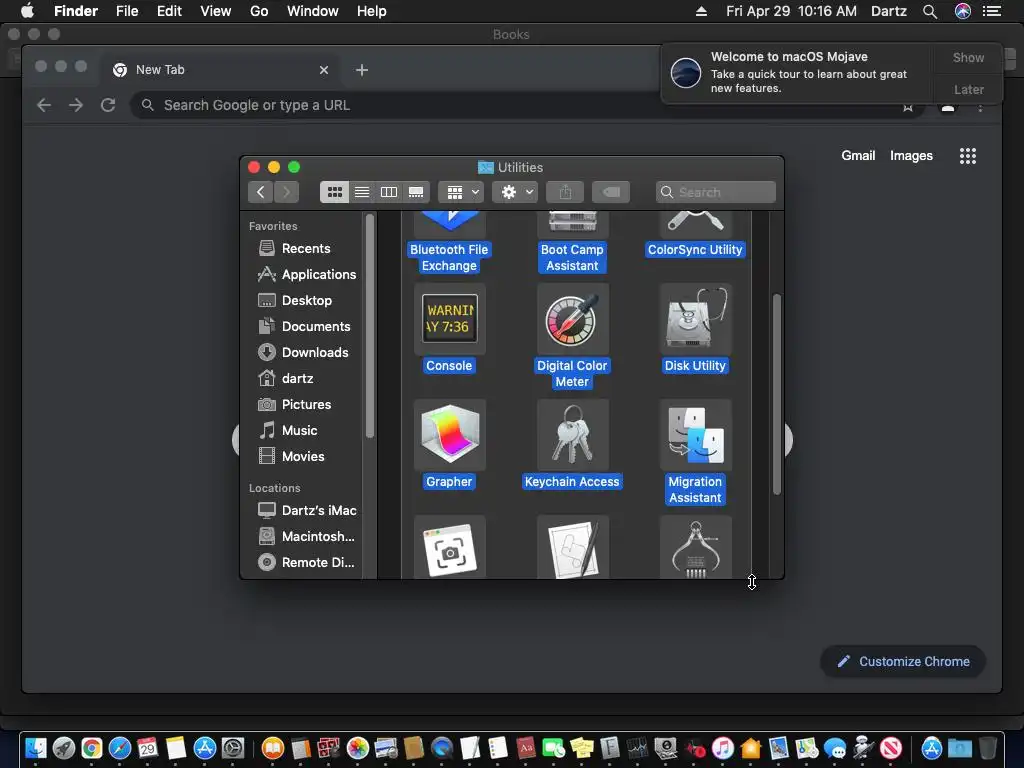Screen dimensions: 1024x768
Task: Open the Go menu
Action: [x=259, y=11]
